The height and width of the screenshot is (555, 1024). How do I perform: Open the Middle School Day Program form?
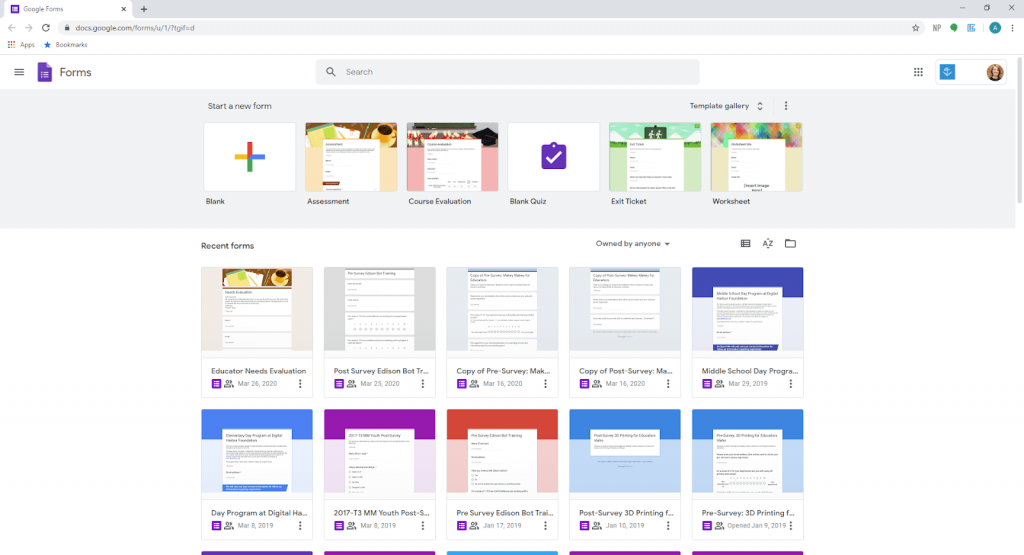pyautogui.click(x=748, y=332)
